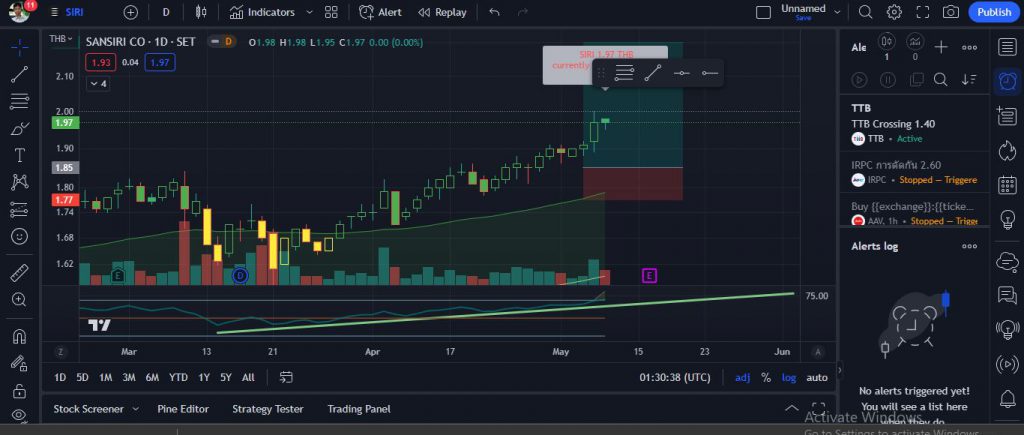
Task: Toggle stay in drawing mode
Action: [x=20, y=363]
